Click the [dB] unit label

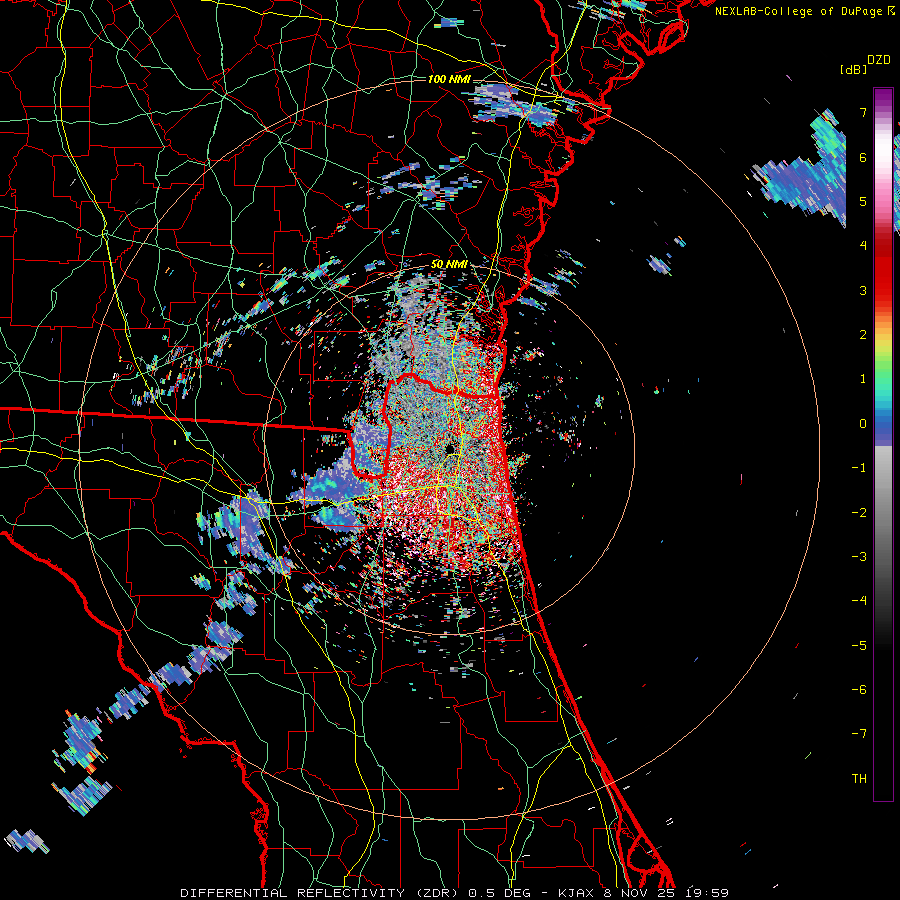[x=853, y=69]
